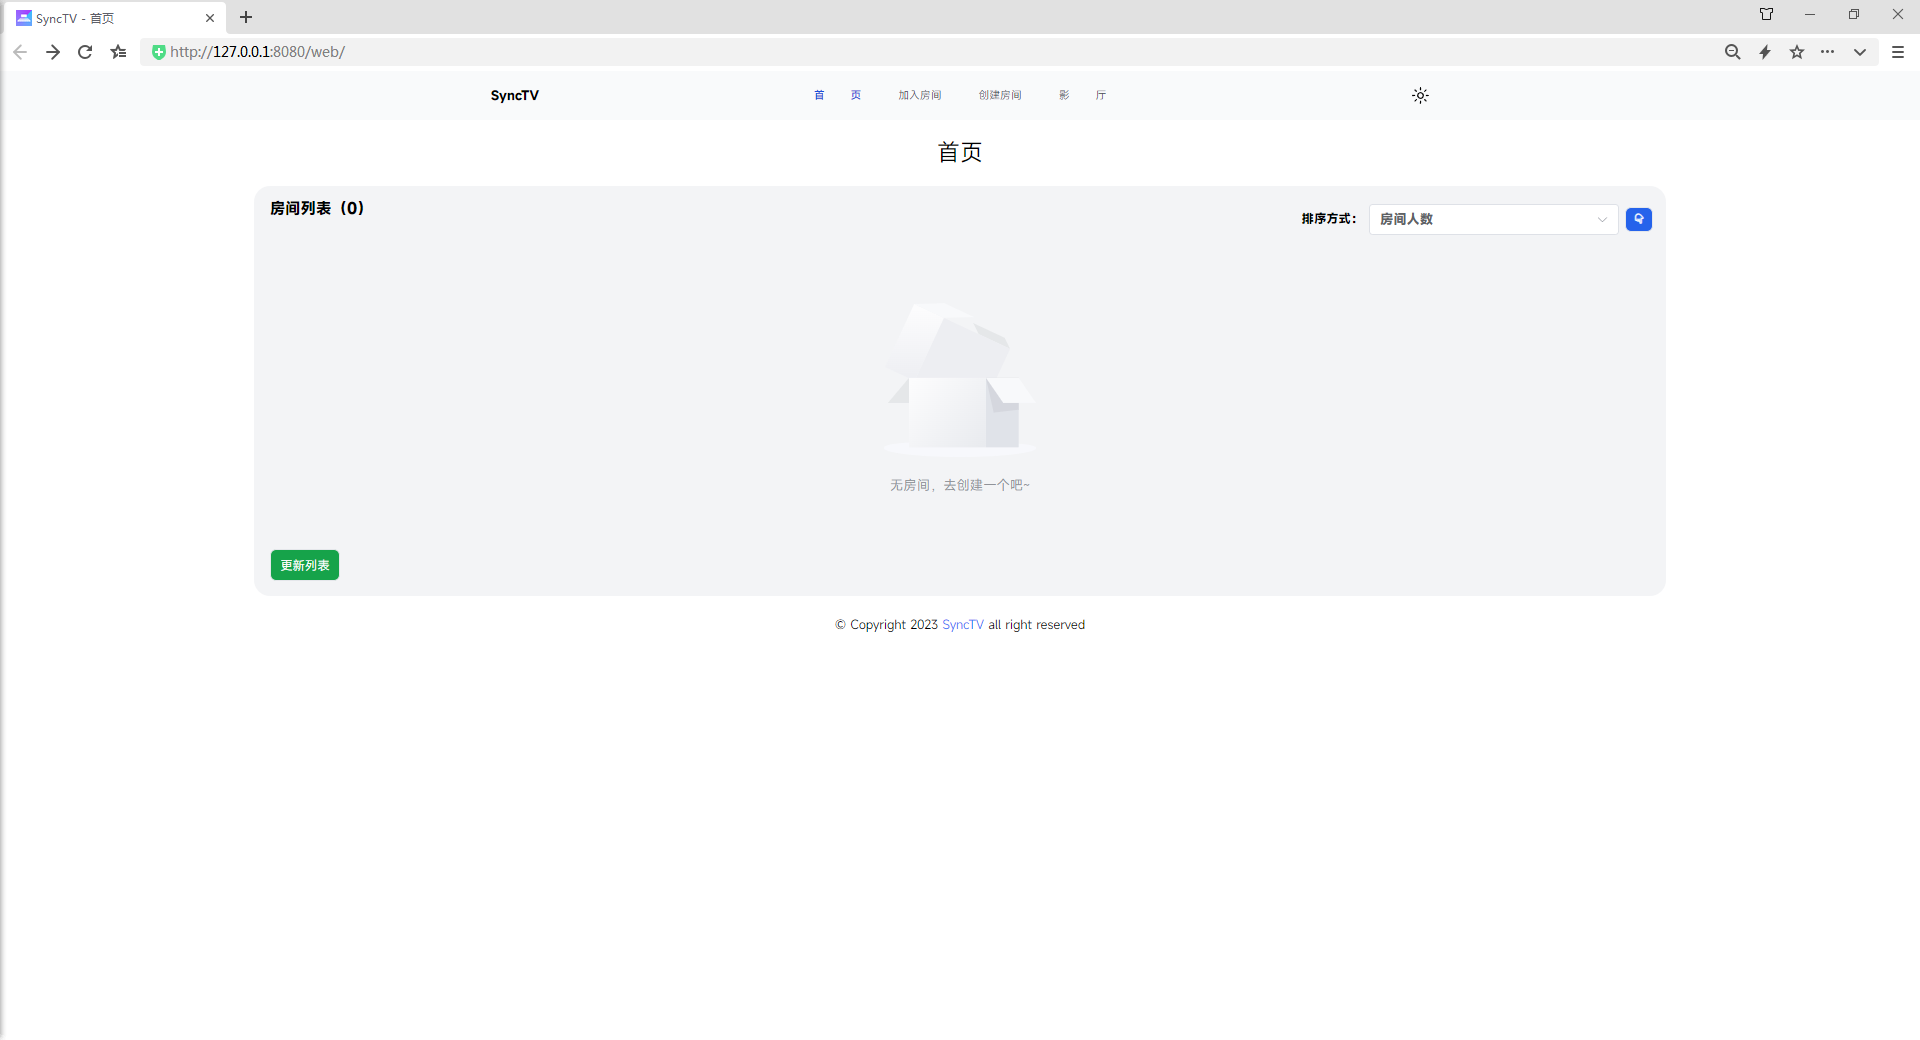This screenshot has width=1920, height=1040.
Task: Follow the SyncTV link in footer
Action: (962, 625)
